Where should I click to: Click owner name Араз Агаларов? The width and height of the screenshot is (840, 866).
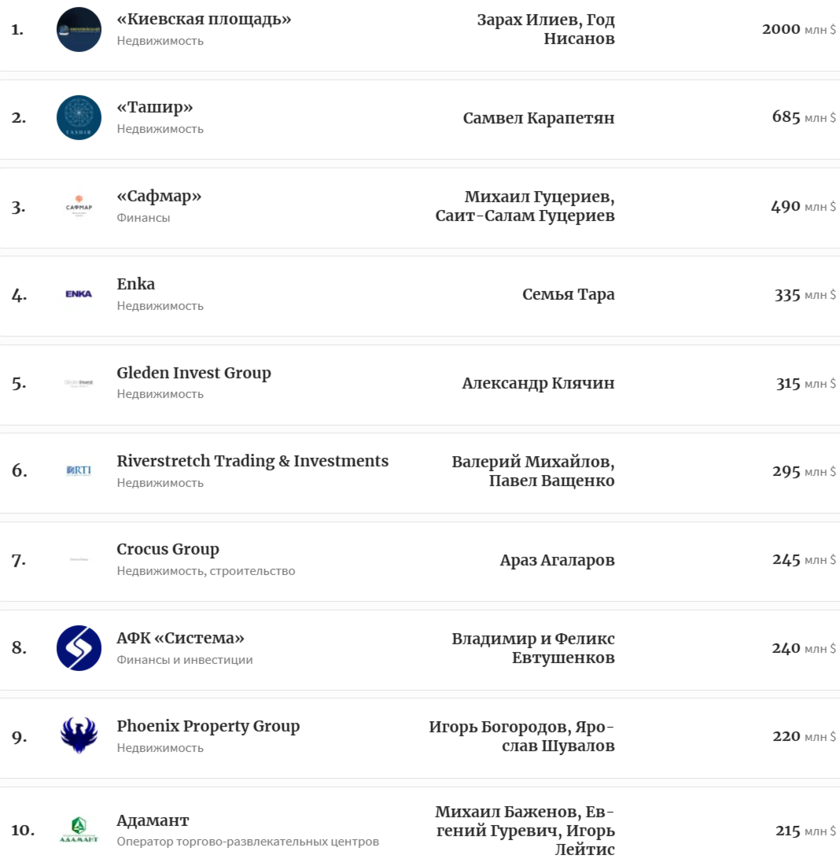click(x=557, y=560)
